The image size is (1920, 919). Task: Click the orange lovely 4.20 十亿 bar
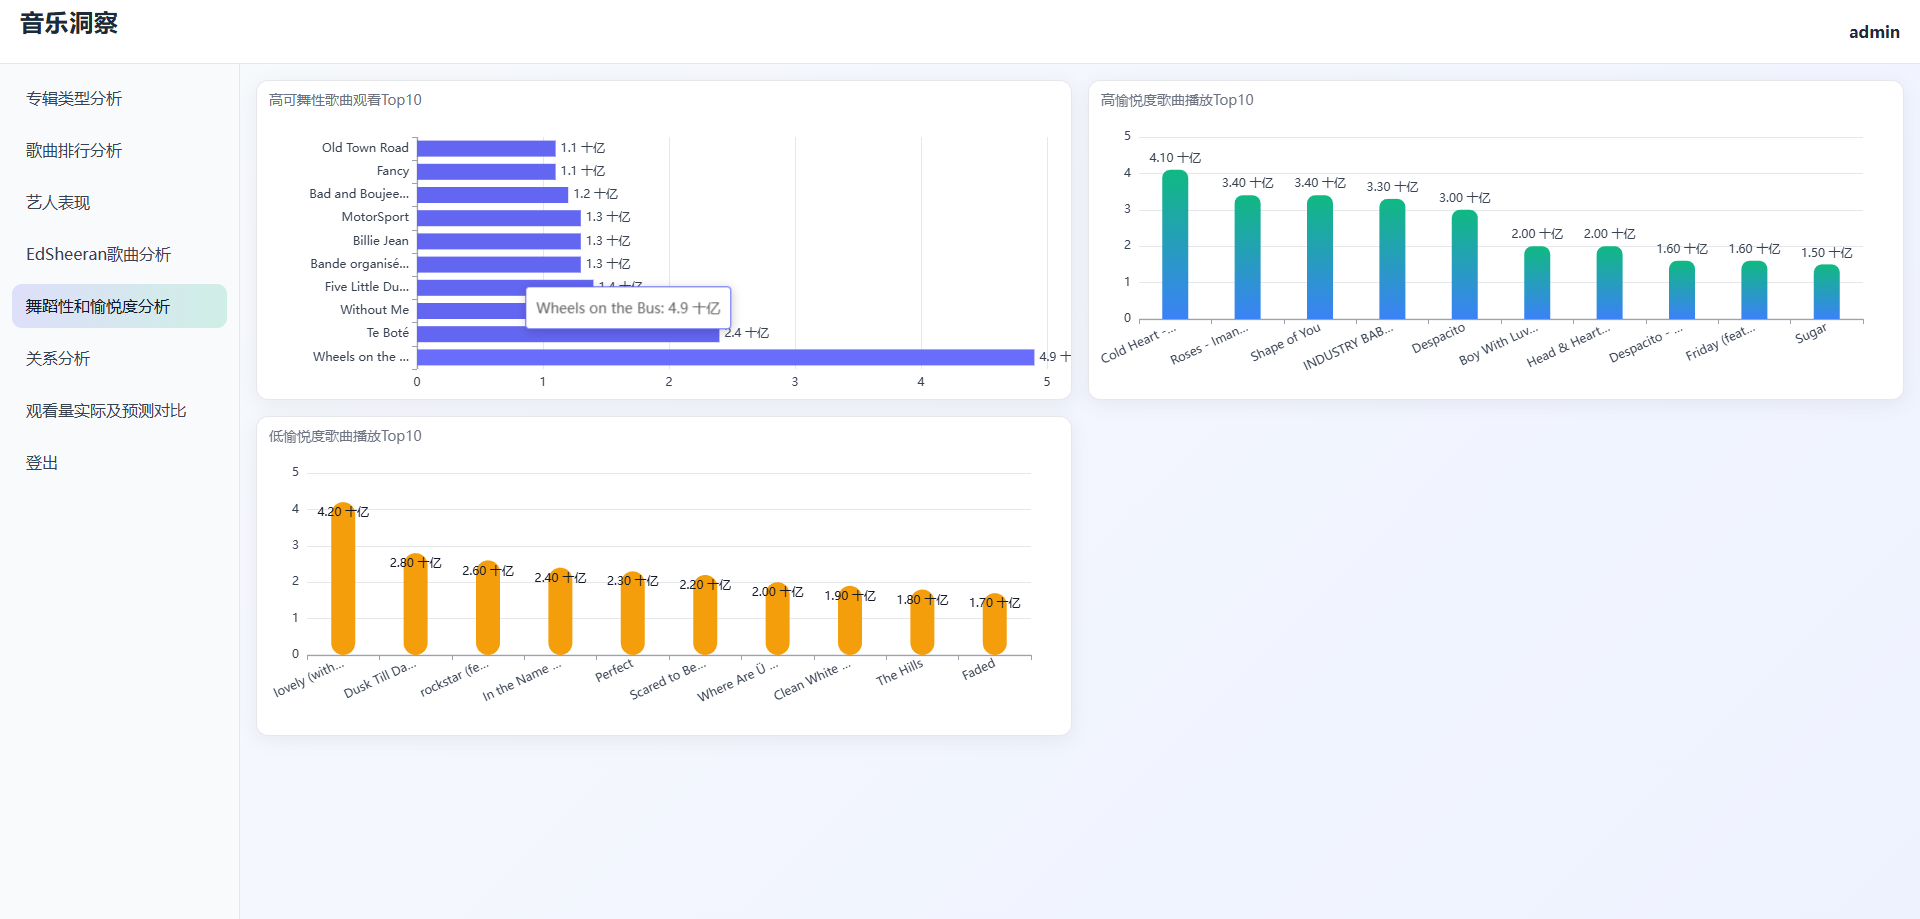click(343, 580)
